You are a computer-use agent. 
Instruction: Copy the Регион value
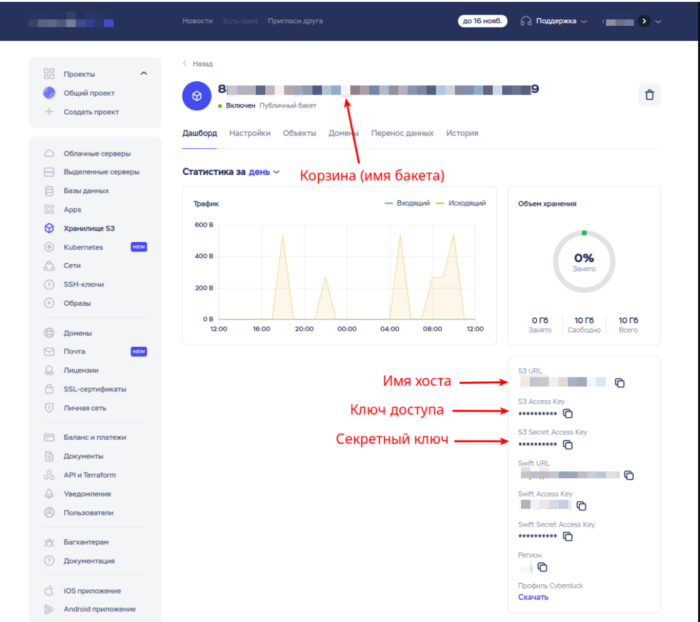point(542,567)
